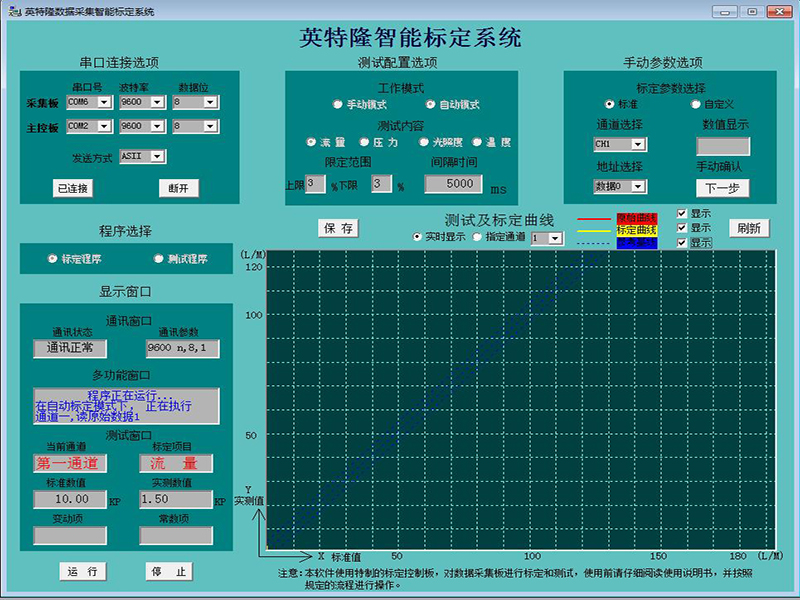The height and width of the screenshot is (600, 800).
Task: Click the 断开 (disconnect) button
Action: pos(179,188)
